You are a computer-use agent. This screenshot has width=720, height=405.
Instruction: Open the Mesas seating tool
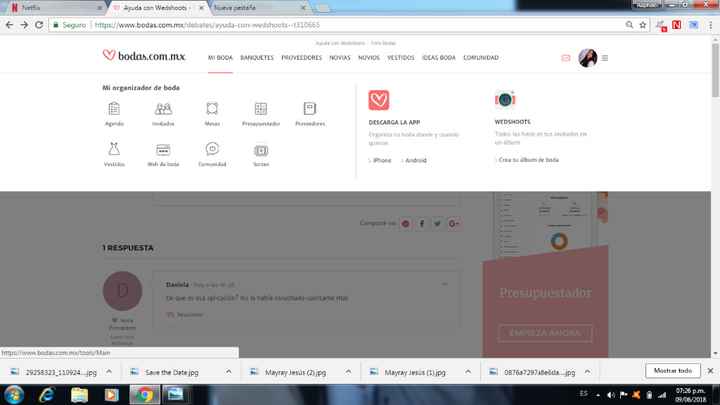click(x=212, y=114)
